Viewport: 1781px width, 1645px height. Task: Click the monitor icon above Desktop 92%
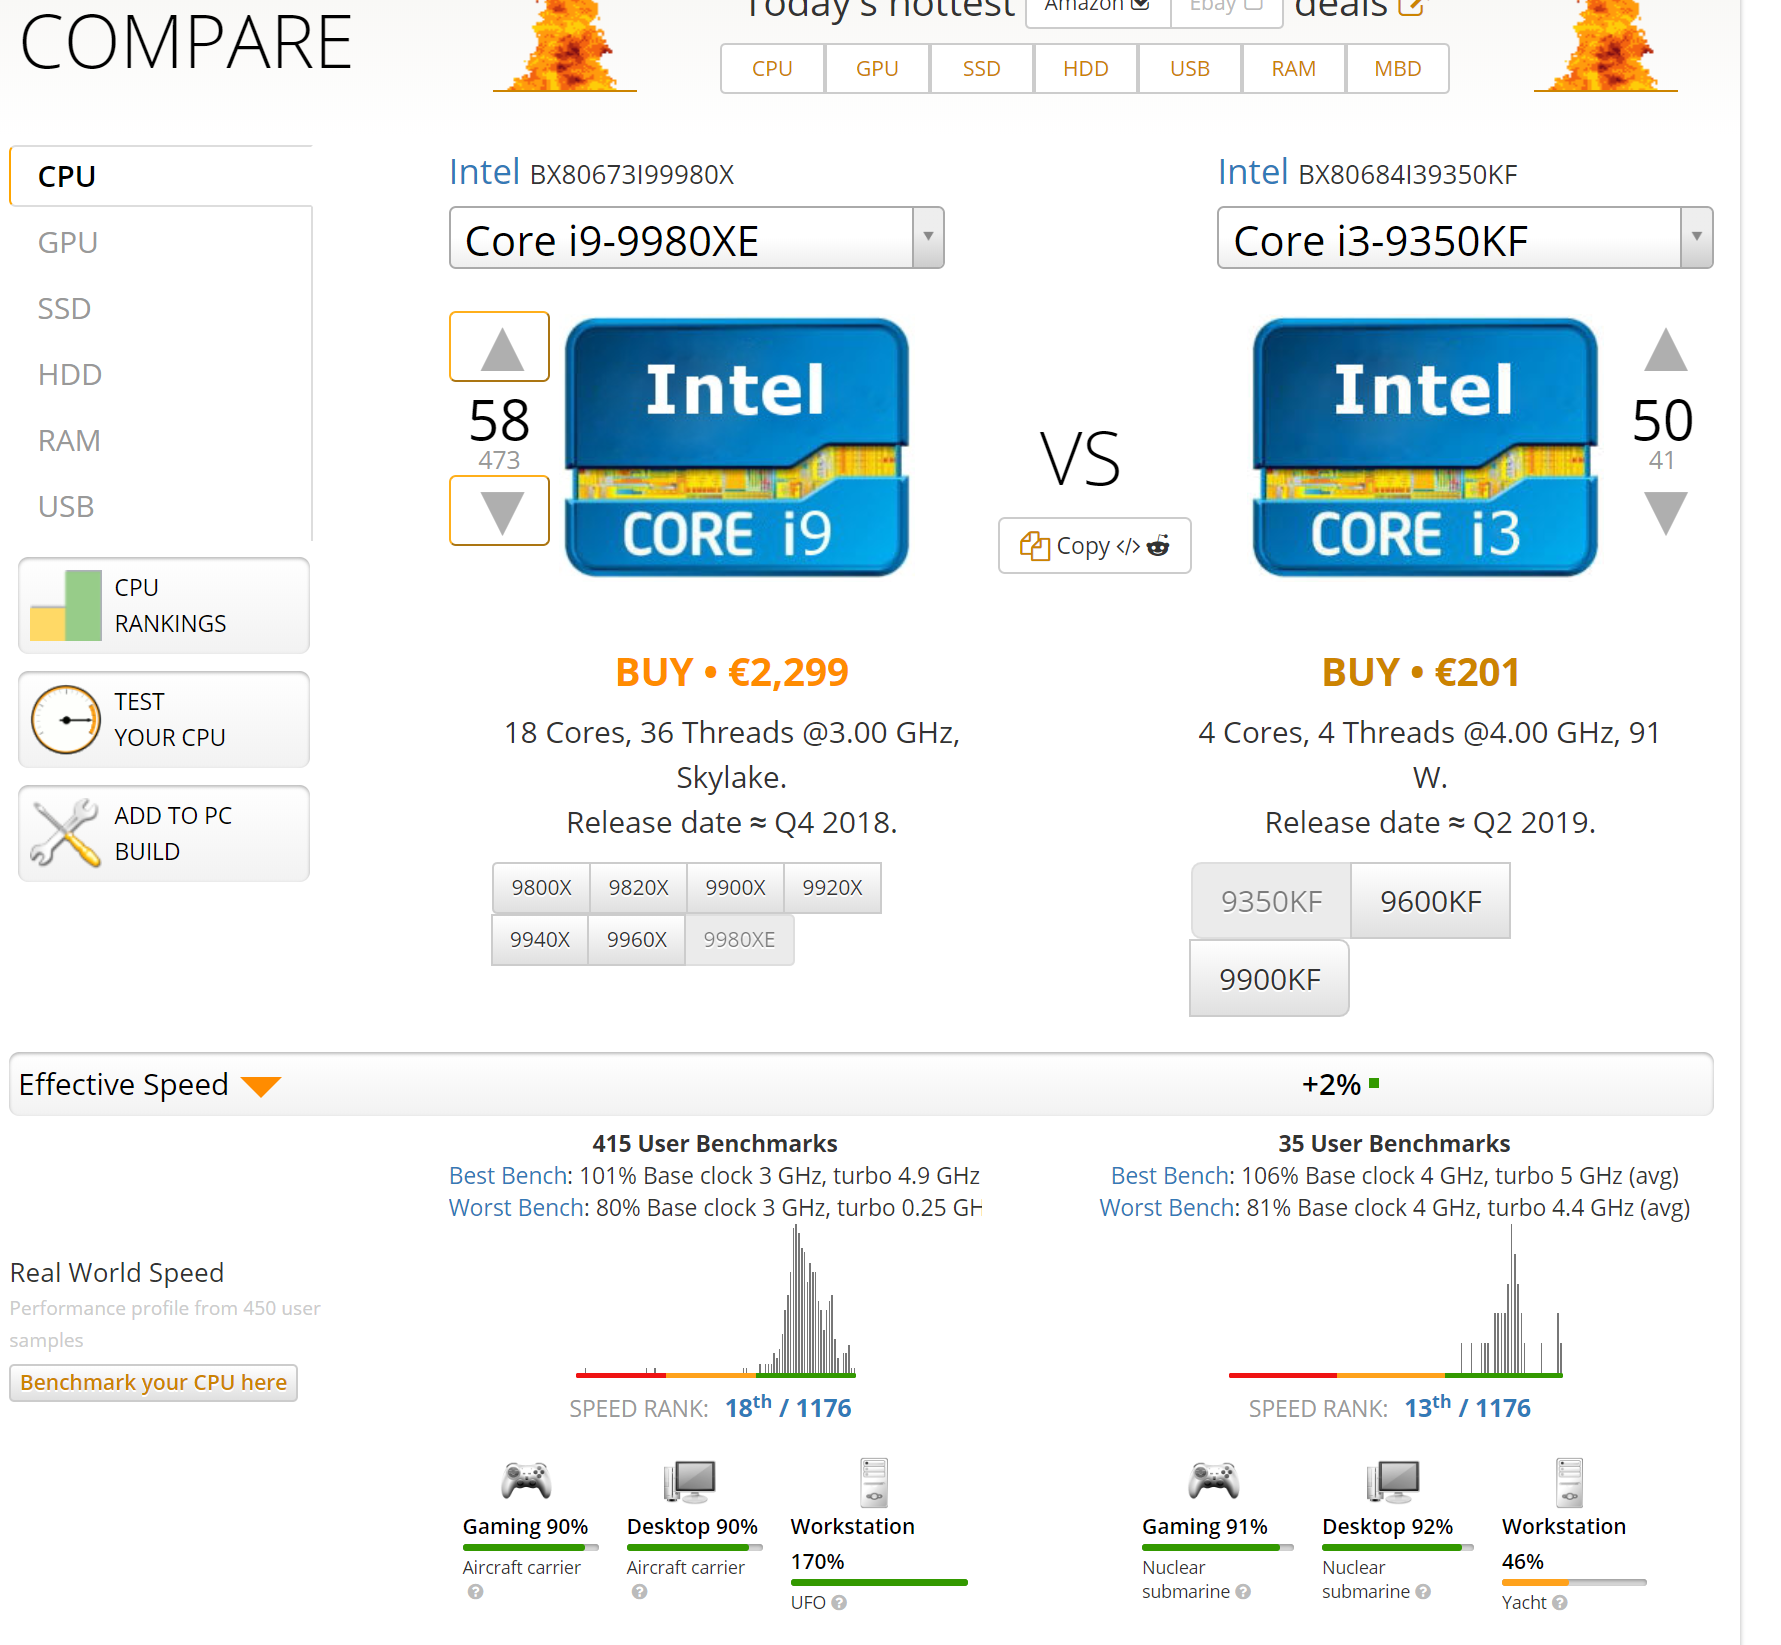click(1392, 1481)
